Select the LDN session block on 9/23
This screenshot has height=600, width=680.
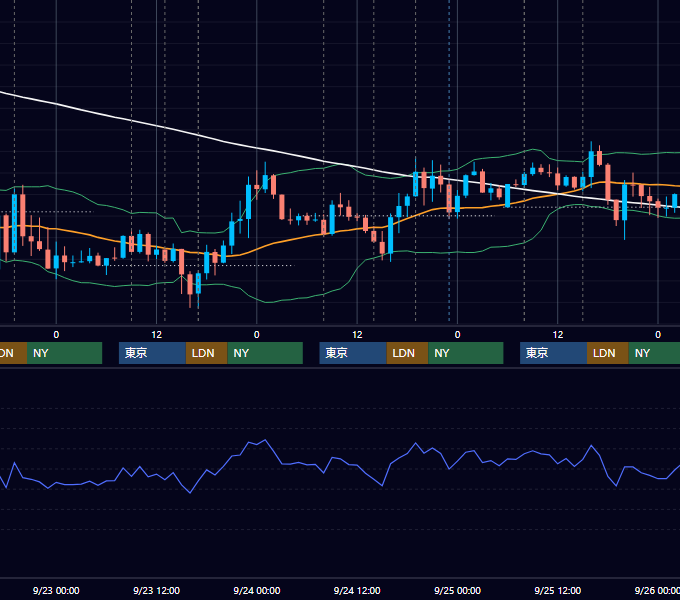[206, 353]
